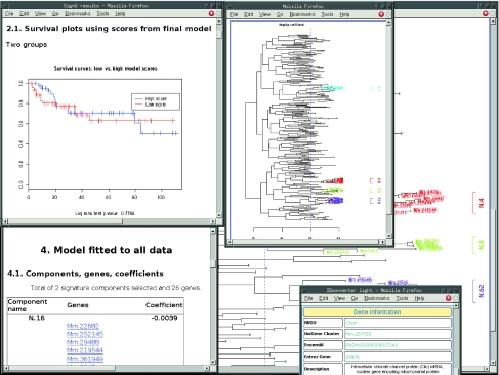Click the red stop icon in rightmost background window

486,13
